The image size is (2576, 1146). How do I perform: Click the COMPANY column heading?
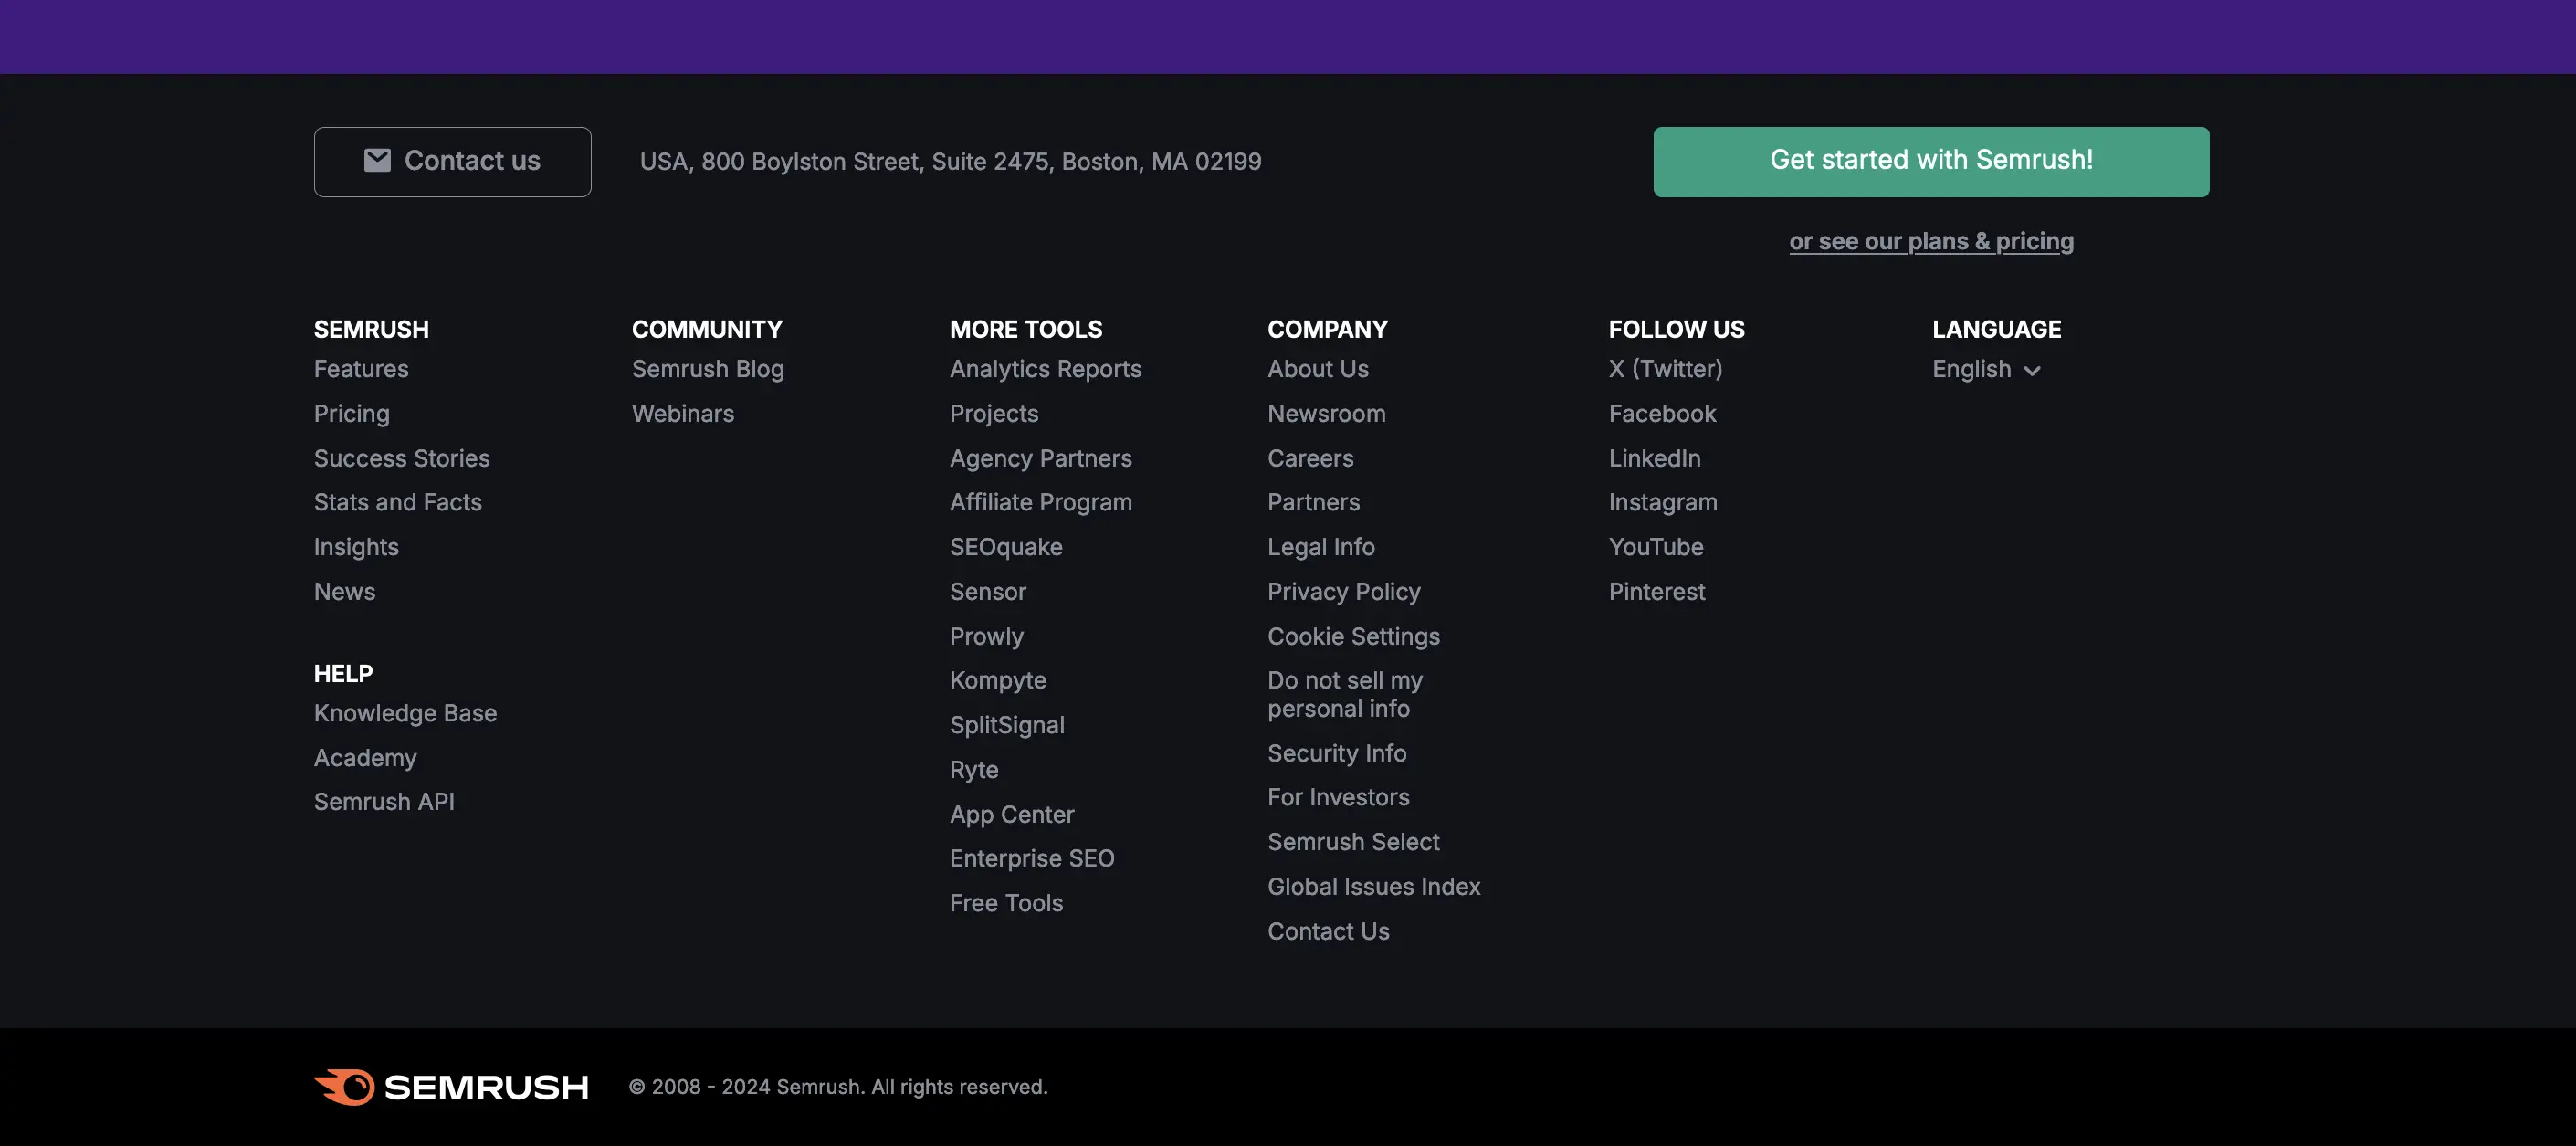tap(1327, 329)
